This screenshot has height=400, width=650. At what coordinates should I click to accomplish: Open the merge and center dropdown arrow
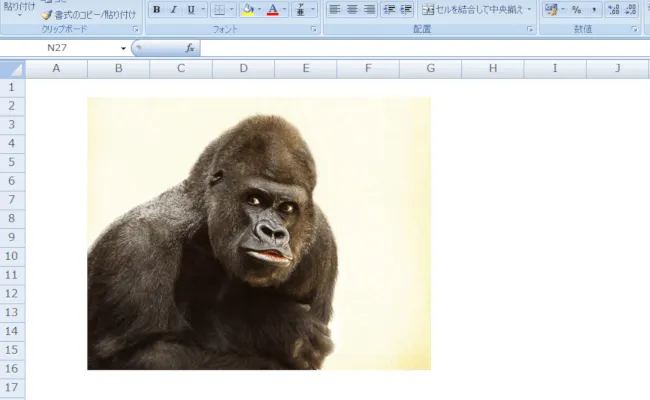(530, 10)
